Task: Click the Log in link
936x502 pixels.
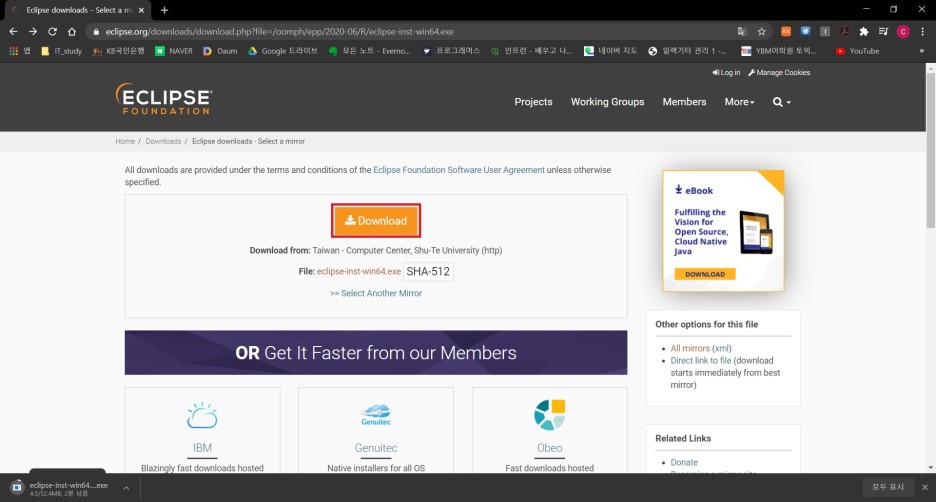Action: click(726, 73)
